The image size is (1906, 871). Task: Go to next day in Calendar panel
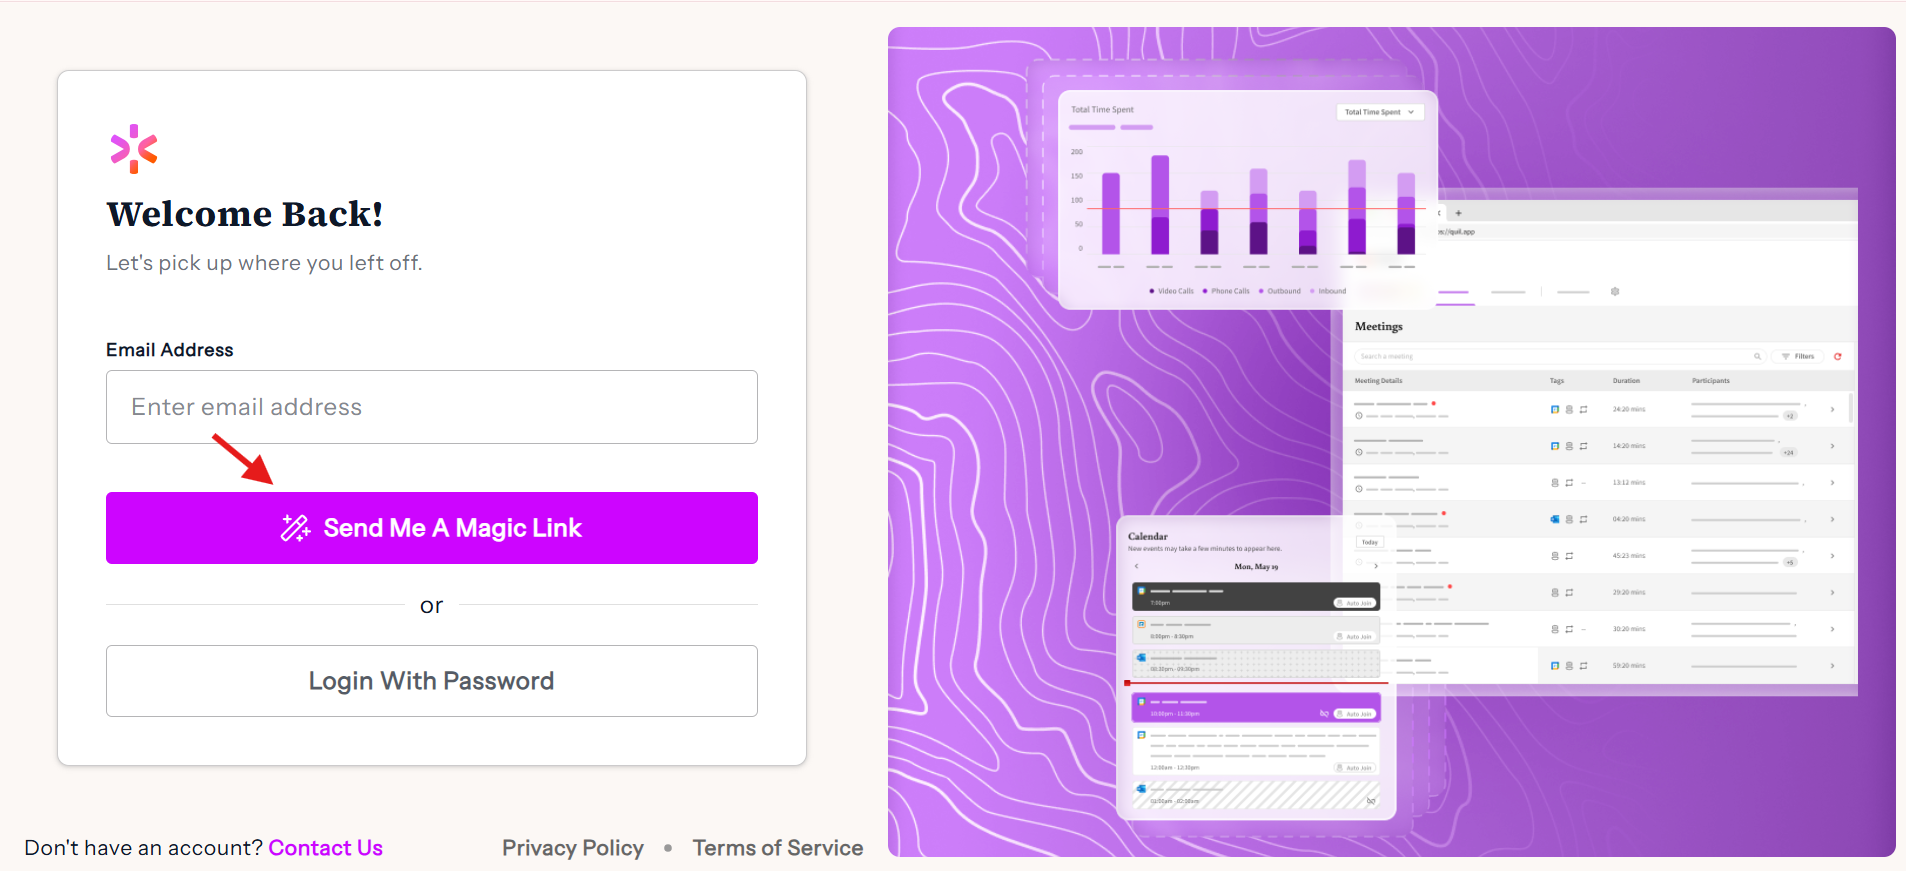click(x=1376, y=566)
